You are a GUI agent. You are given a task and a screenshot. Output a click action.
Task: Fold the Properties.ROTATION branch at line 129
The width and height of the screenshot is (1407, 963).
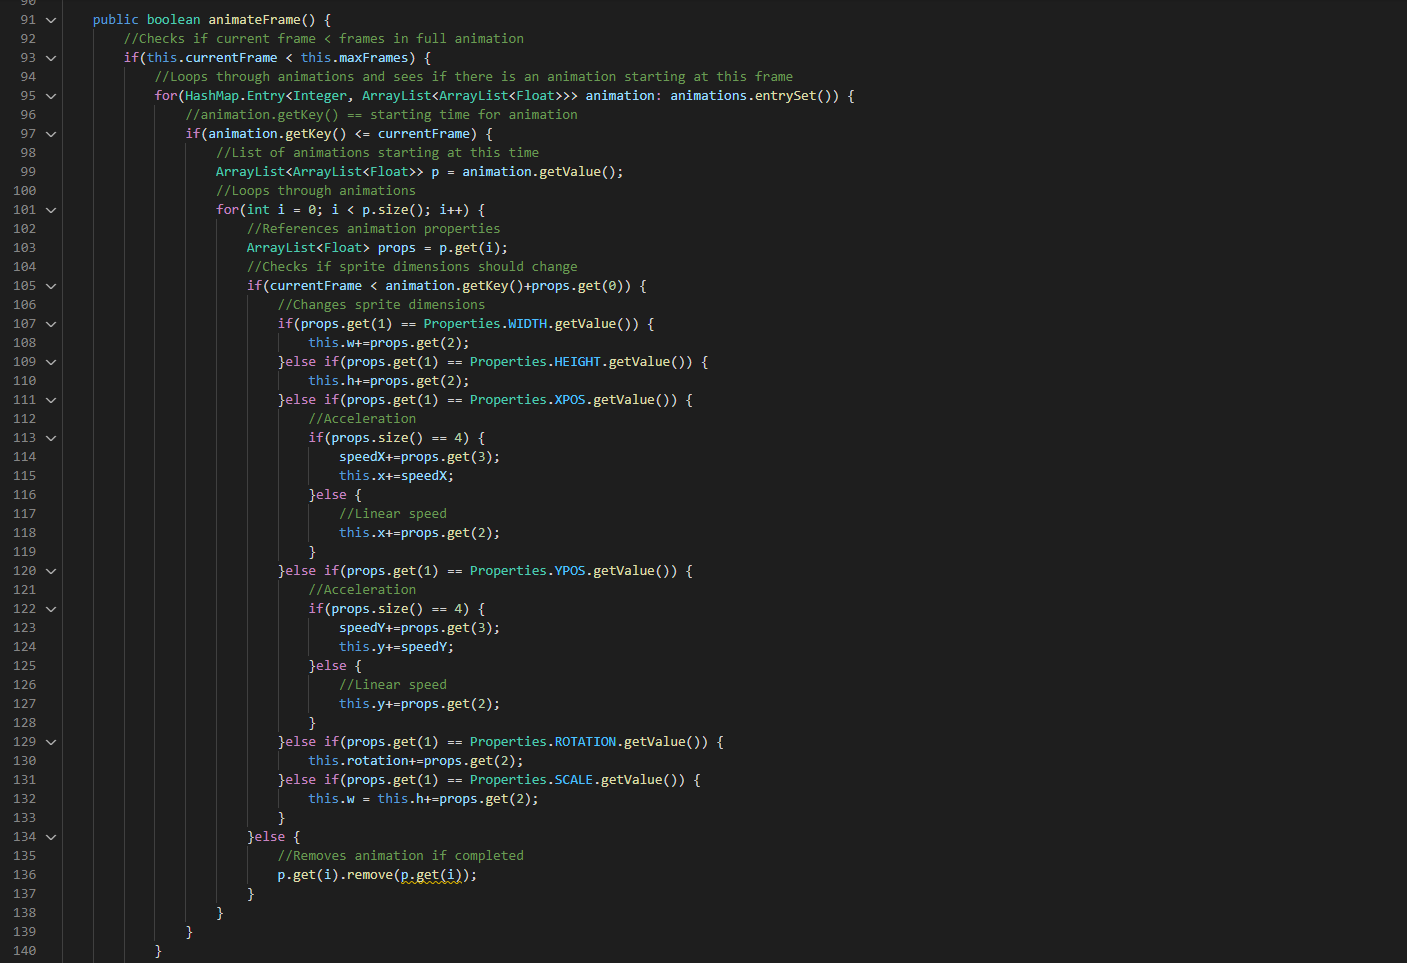51,742
